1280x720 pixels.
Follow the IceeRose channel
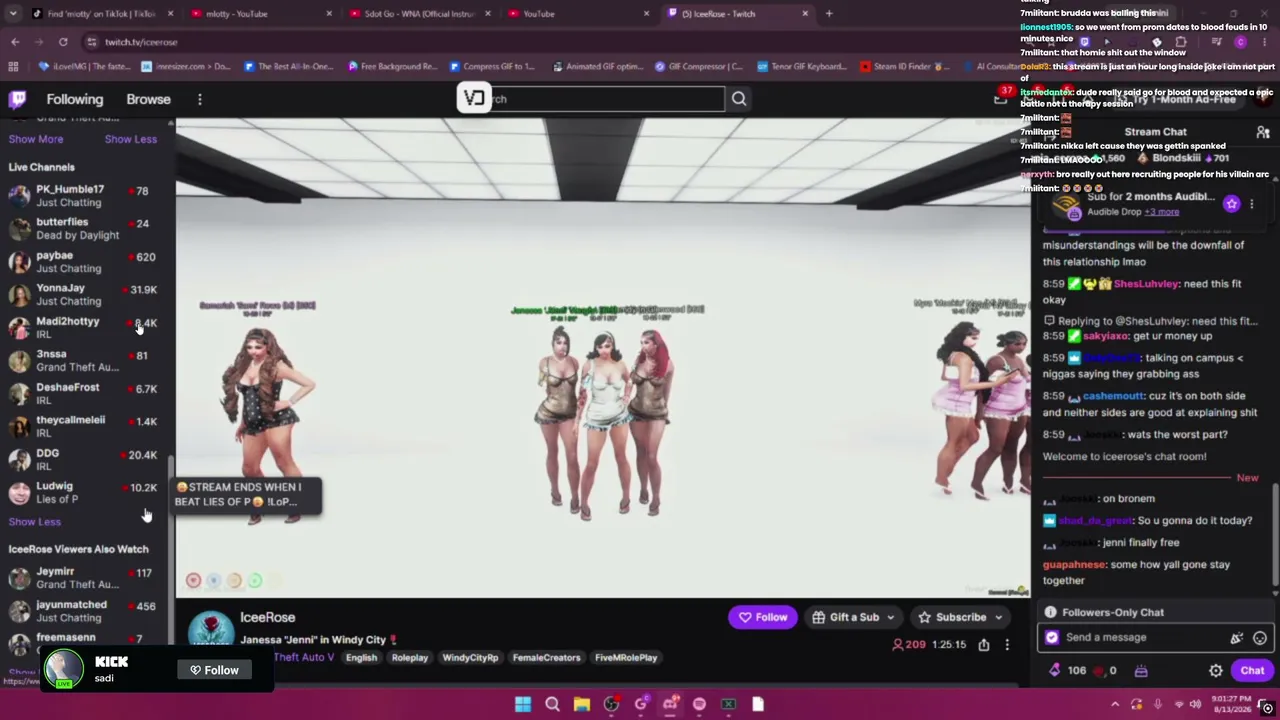click(x=763, y=618)
